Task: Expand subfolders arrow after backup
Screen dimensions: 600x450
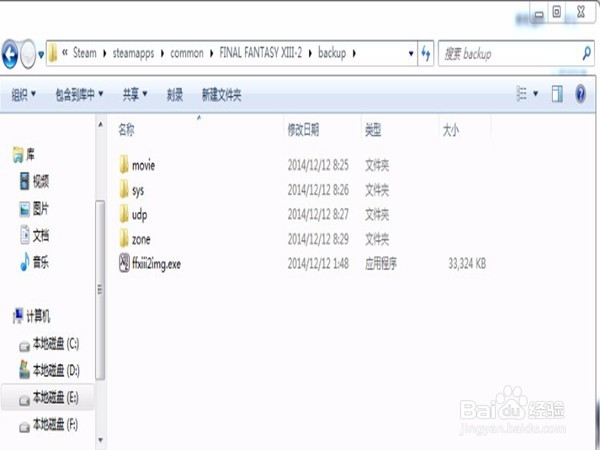Action: pyautogui.click(x=354, y=53)
